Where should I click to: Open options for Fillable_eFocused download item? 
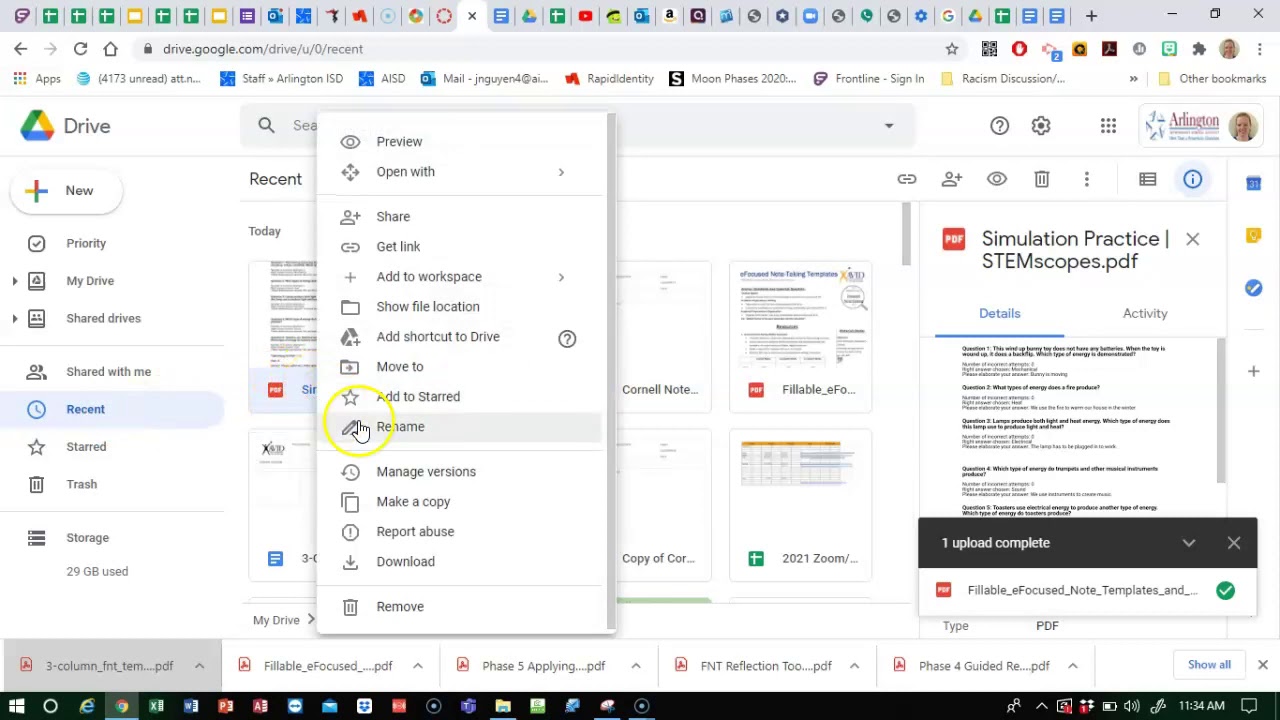417,666
